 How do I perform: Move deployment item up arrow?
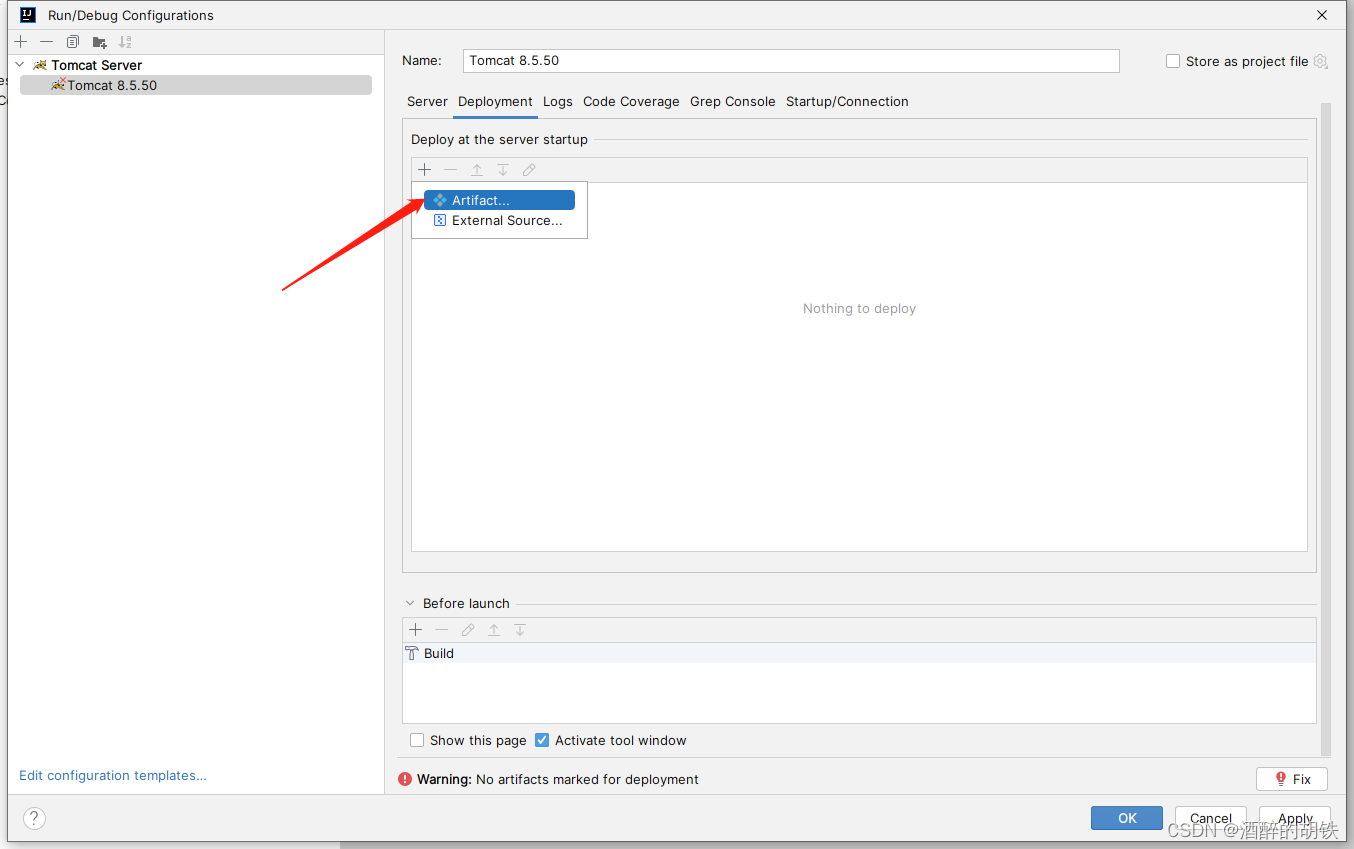(477, 170)
